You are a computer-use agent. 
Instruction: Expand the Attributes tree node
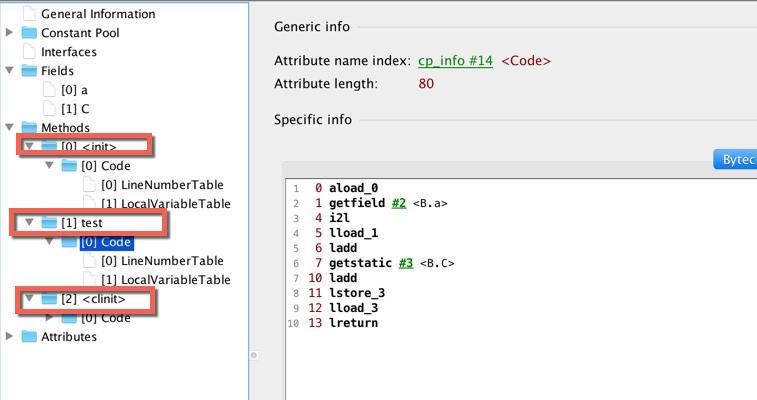tap(10, 337)
